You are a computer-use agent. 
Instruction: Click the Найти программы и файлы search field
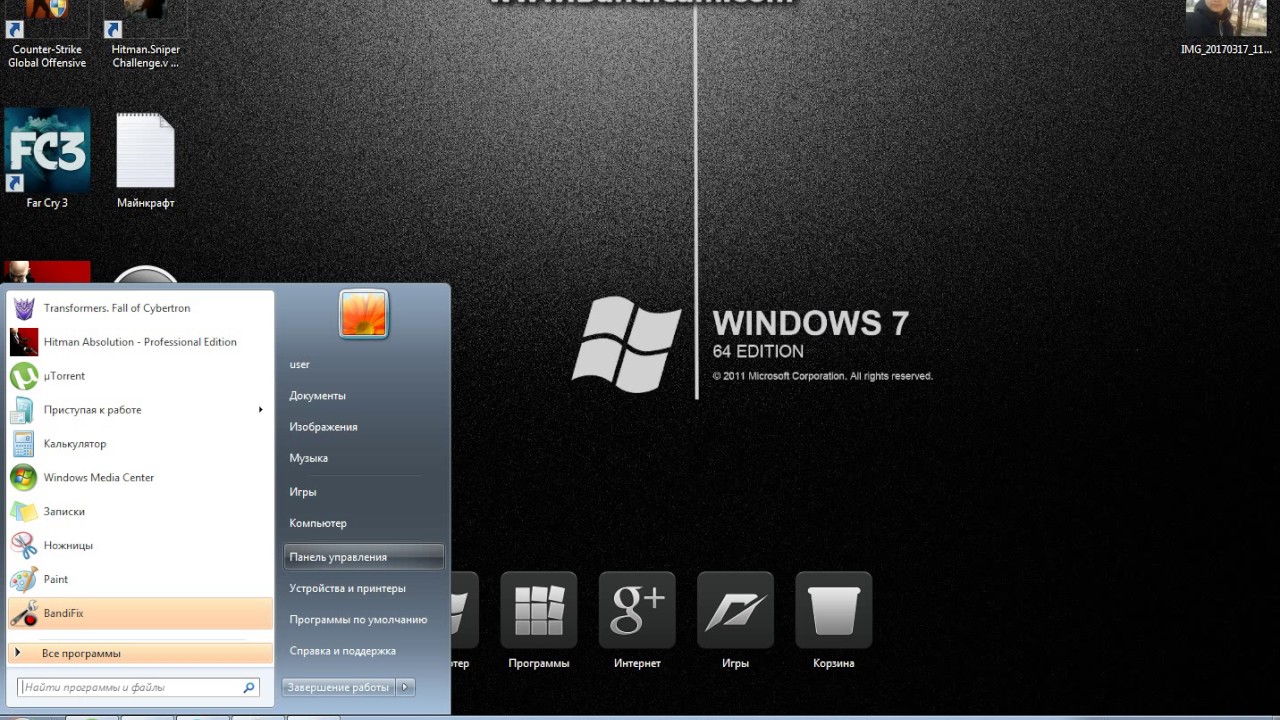(138, 688)
